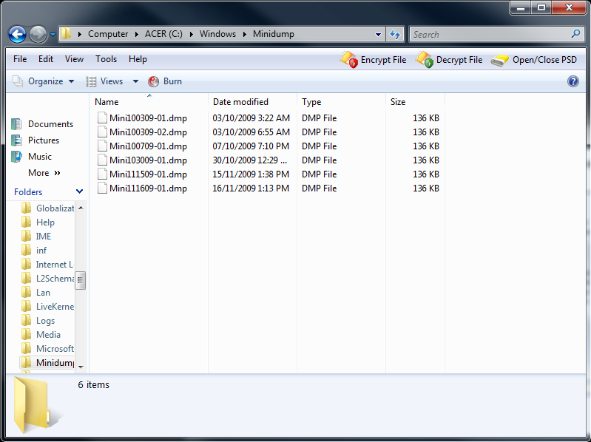Click the date 16/11/2009 1:13 PM
Viewport: 591px width, 442px height.
(251, 188)
